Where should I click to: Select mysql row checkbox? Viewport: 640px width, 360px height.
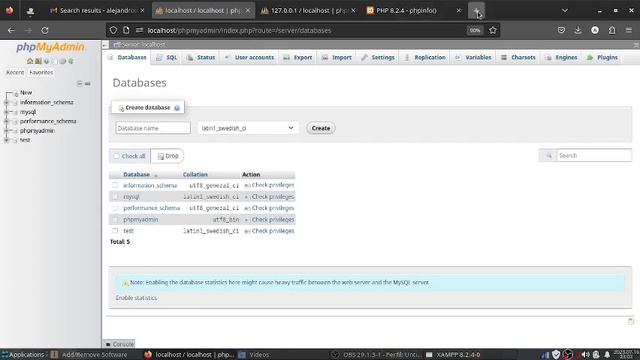(115, 196)
